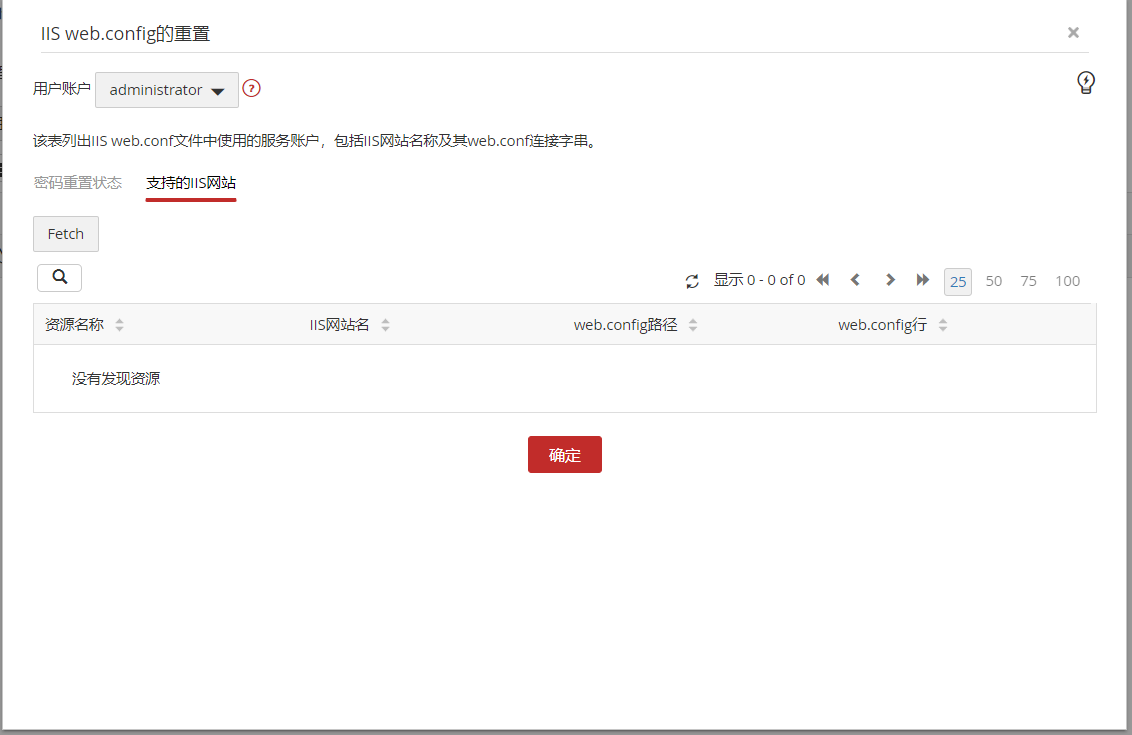Click the Fetch button
1132x735 pixels.
coord(66,234)
